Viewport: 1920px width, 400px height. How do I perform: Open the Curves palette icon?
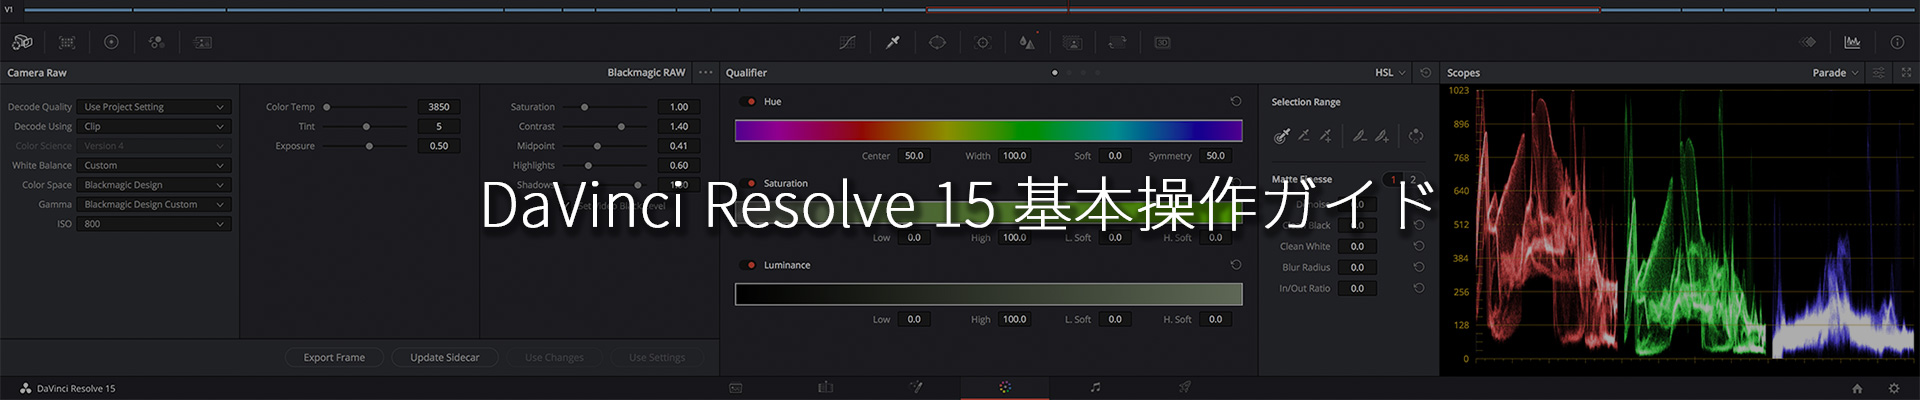pyautogui.click(x=847, y=42)
